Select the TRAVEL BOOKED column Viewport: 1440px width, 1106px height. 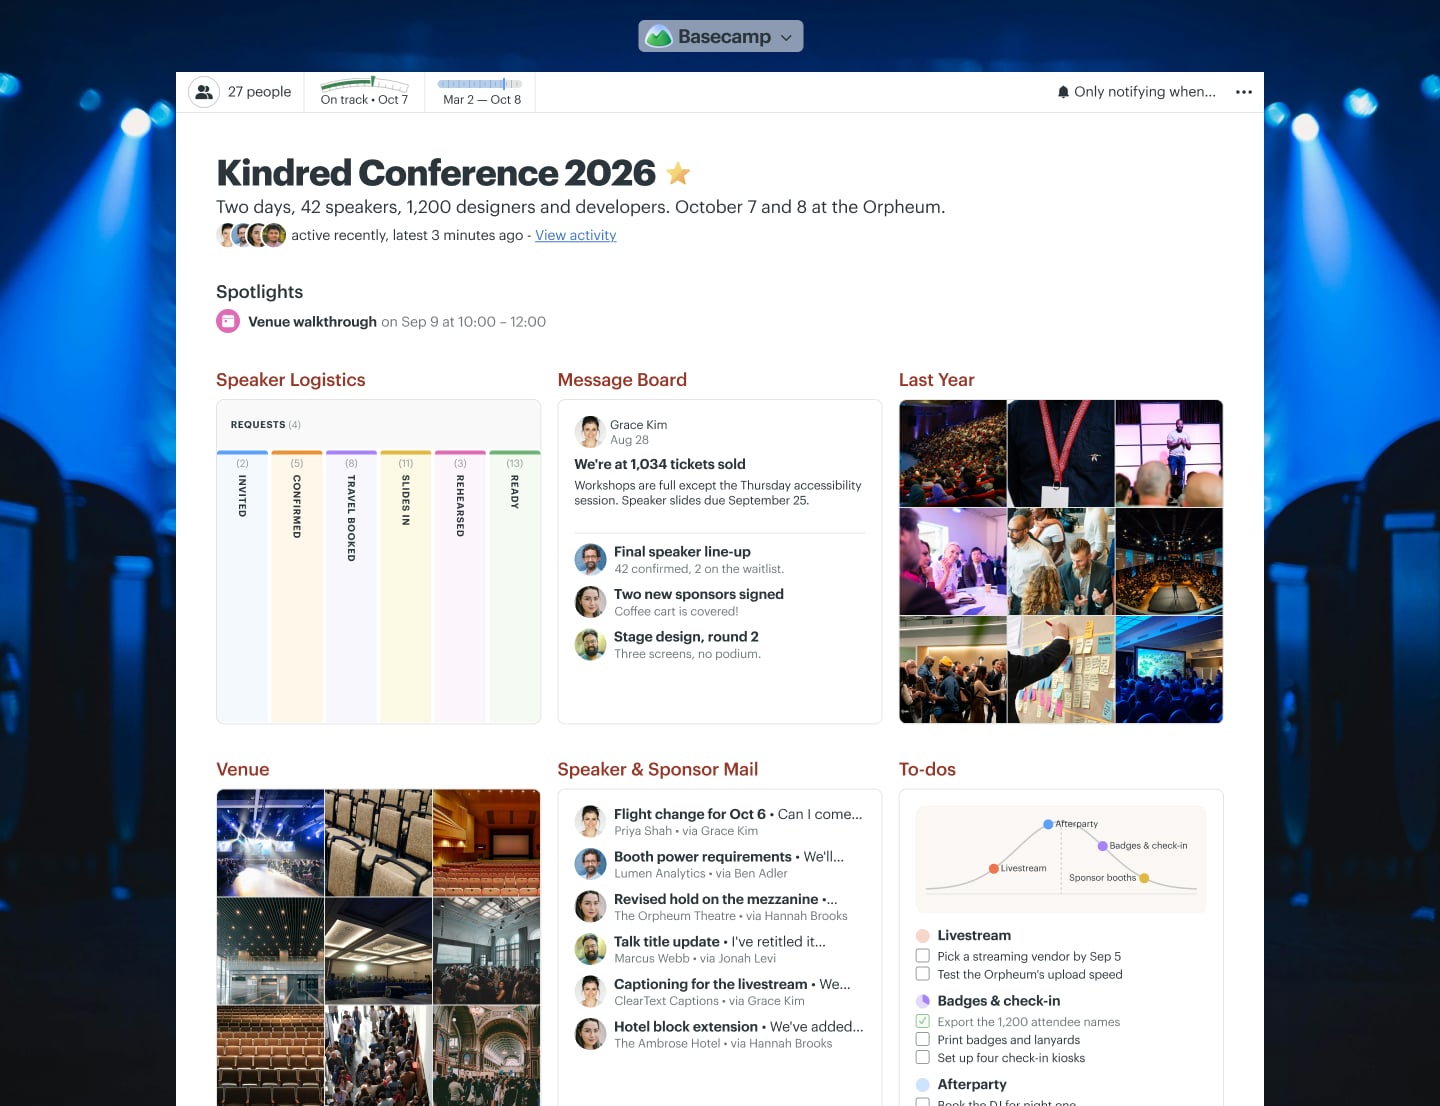click(351, 586)
